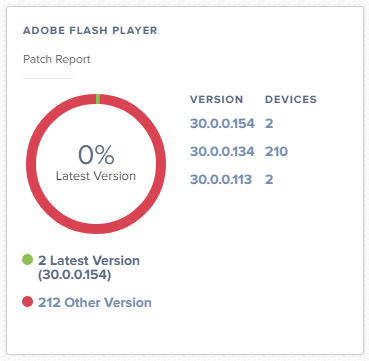This screenshot has width=369, height=361.
Task: Click the green Latest Version legend dot
Action: coord(27,260)
